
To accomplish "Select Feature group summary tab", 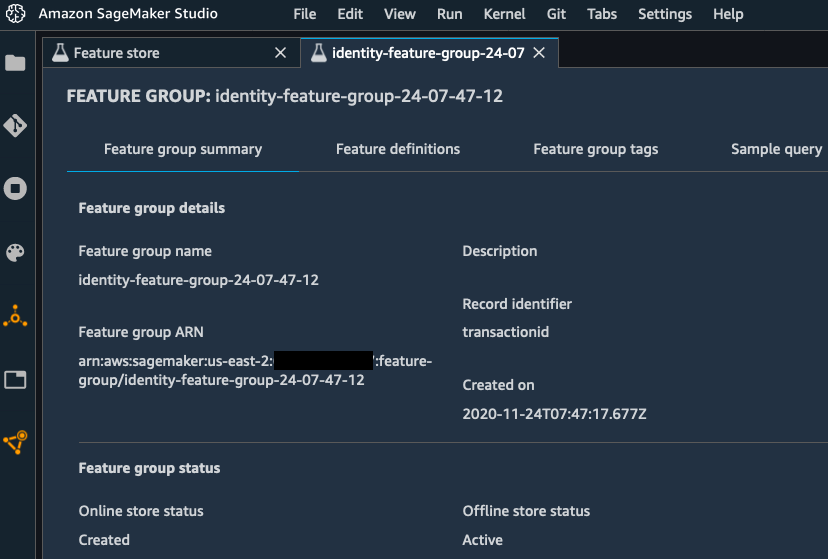I will tap(183, 149).
